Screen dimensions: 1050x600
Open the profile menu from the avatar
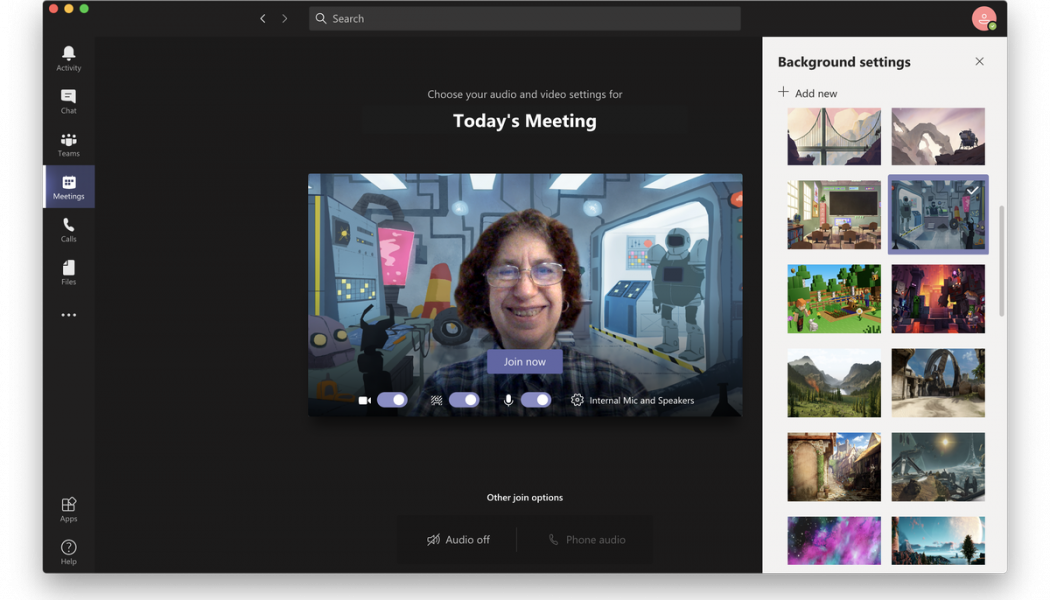pyautogui.click(x=983, y=18)
